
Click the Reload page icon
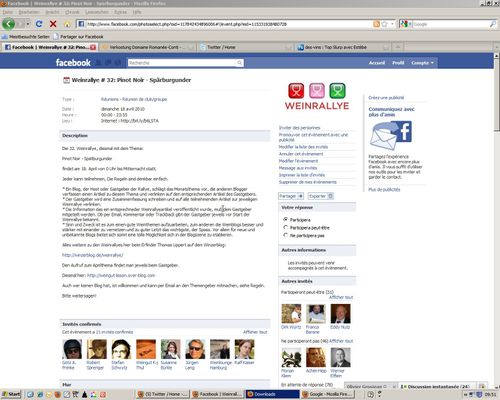[39, 24]
